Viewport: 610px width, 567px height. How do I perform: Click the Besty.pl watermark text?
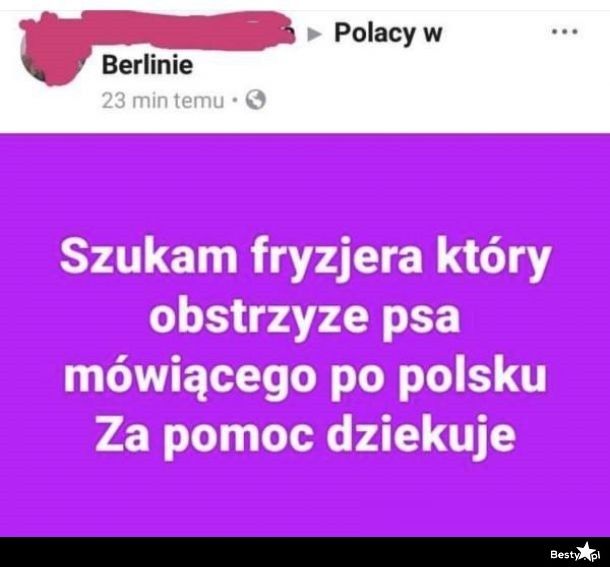[575, 554]
